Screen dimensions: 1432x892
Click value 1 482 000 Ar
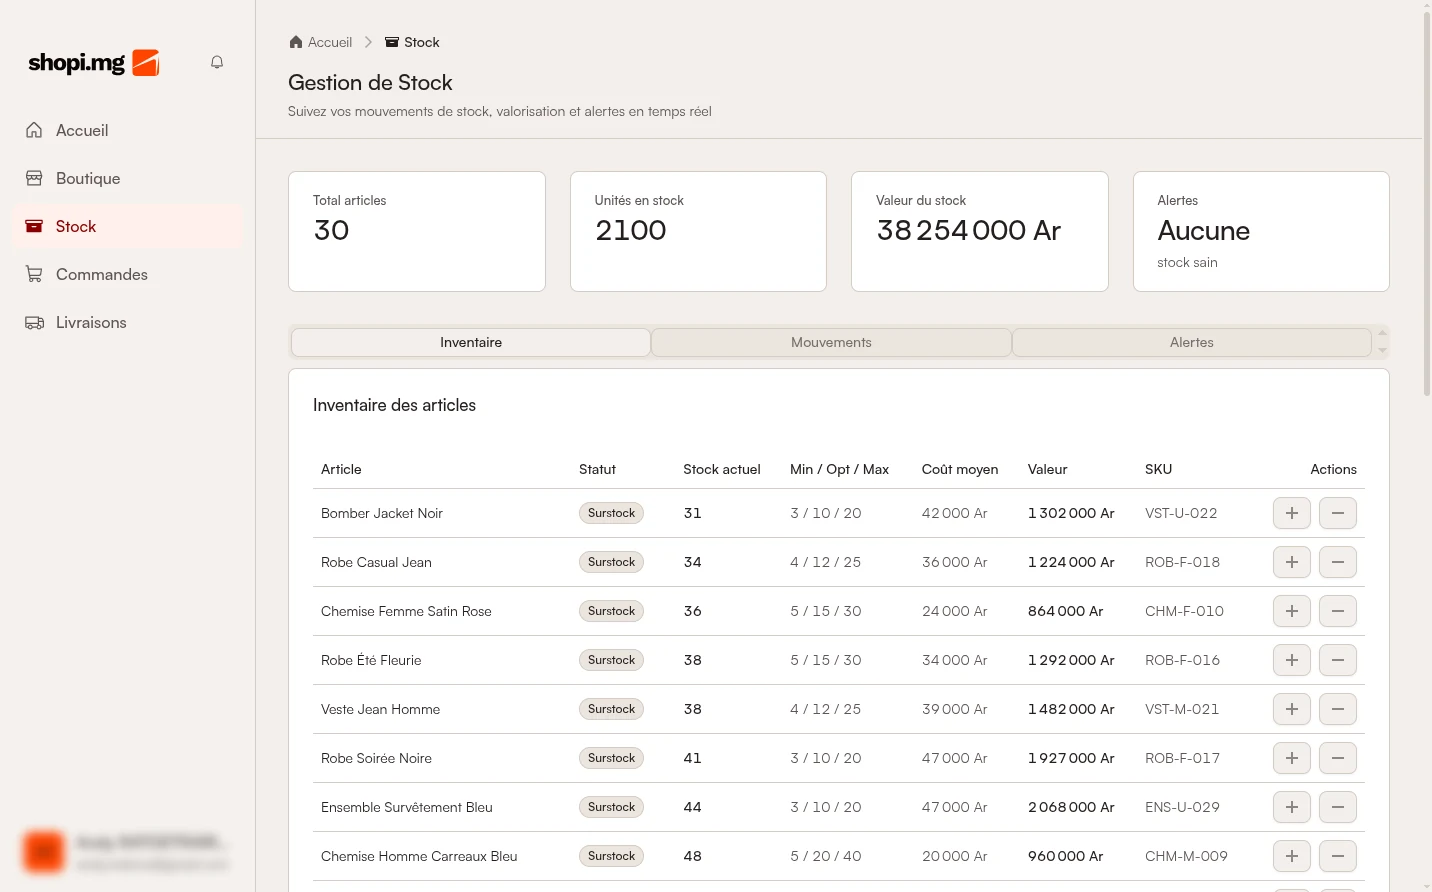click(x=1071, y=709)
